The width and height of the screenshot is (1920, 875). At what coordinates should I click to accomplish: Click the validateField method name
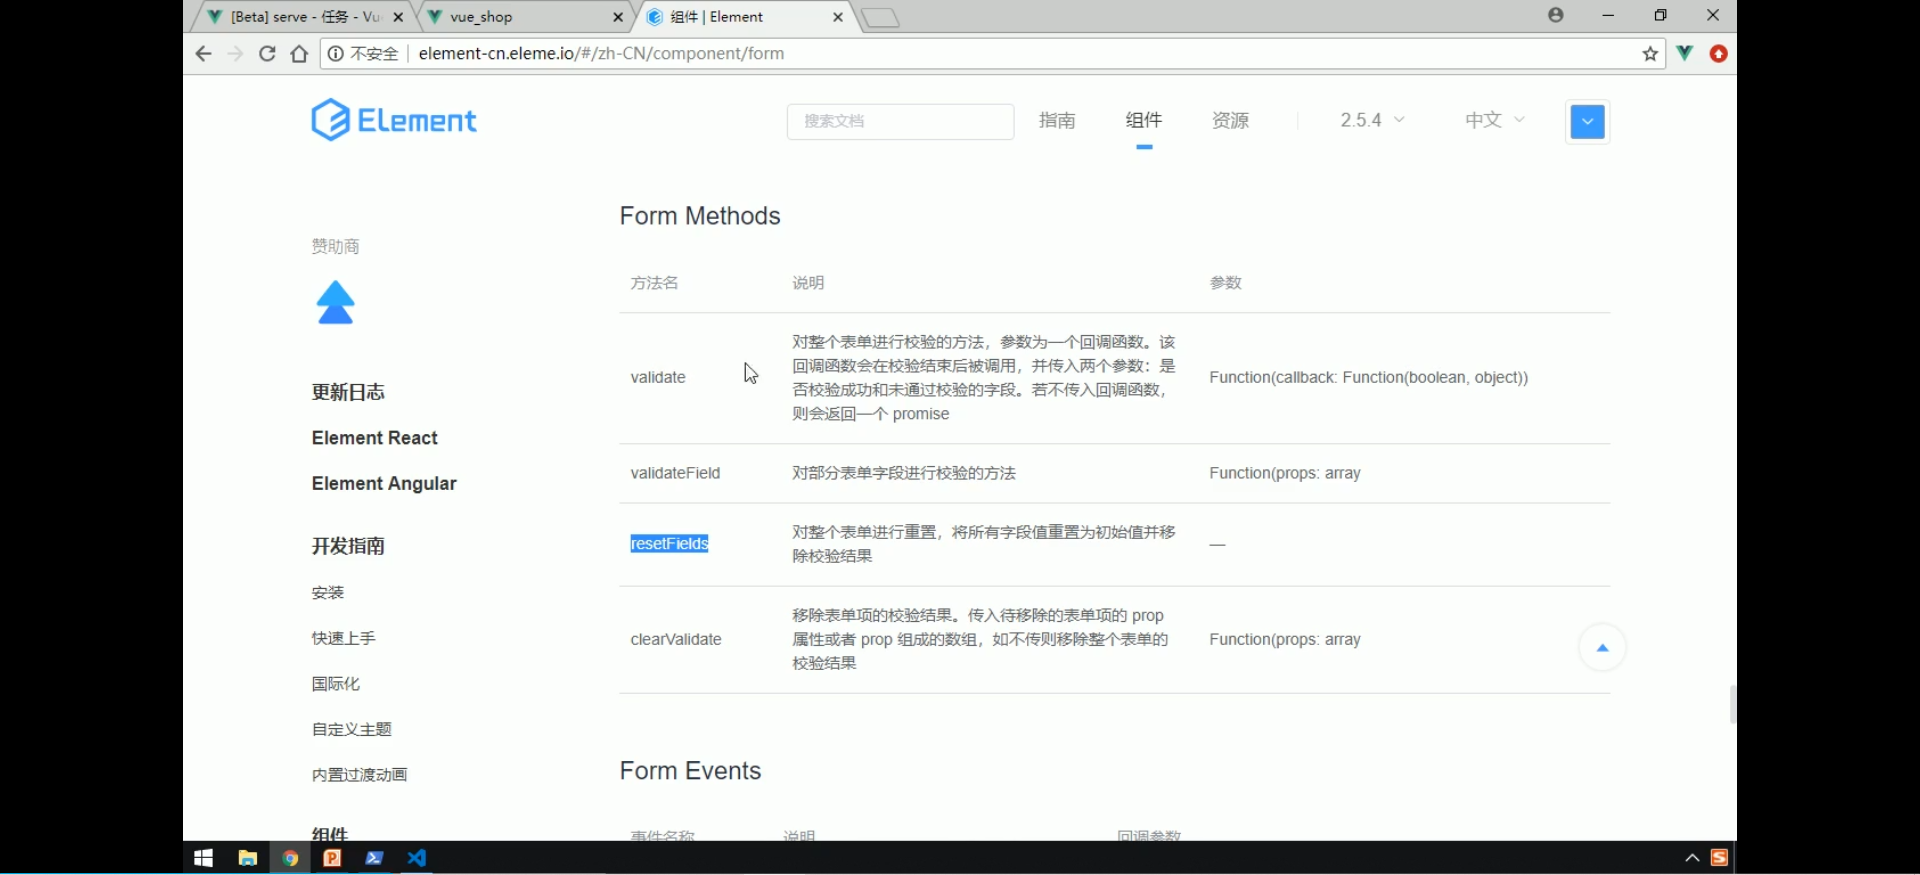point(675,474)
